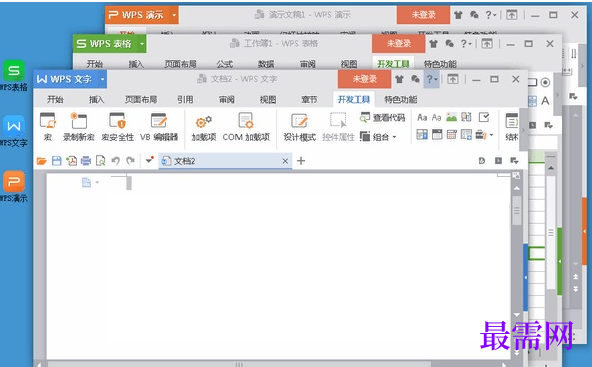Open the 视图 tab in WPS 文字
592x367 pixels.
pyautogui.click(x=268, y=100)
